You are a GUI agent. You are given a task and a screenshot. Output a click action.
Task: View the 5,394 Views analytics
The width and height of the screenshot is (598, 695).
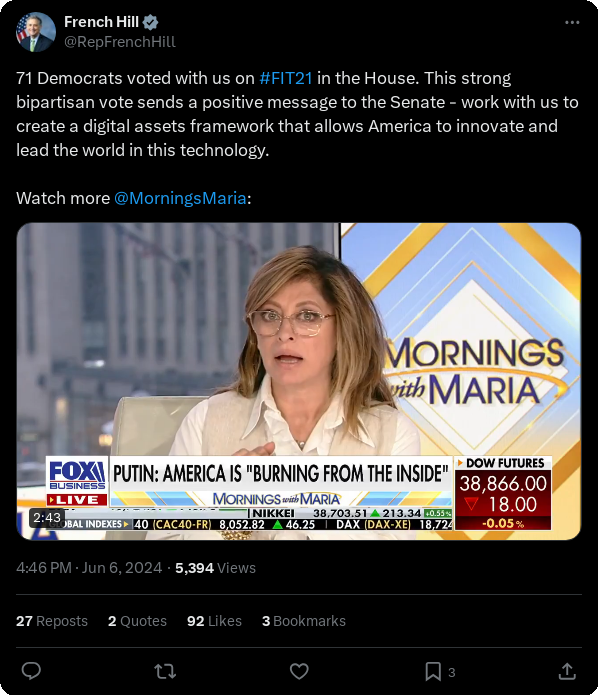pos(215,568)
